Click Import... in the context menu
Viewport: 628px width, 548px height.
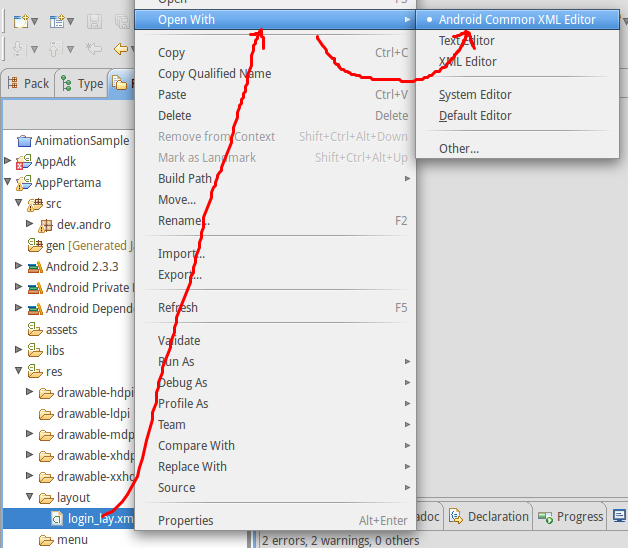[x=275, y=254]
